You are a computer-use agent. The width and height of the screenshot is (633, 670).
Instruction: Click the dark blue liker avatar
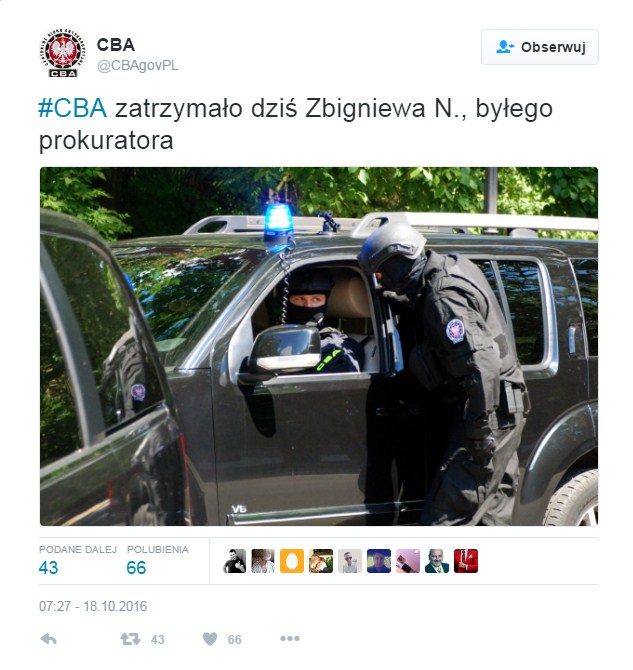click(x=379, y=561)
